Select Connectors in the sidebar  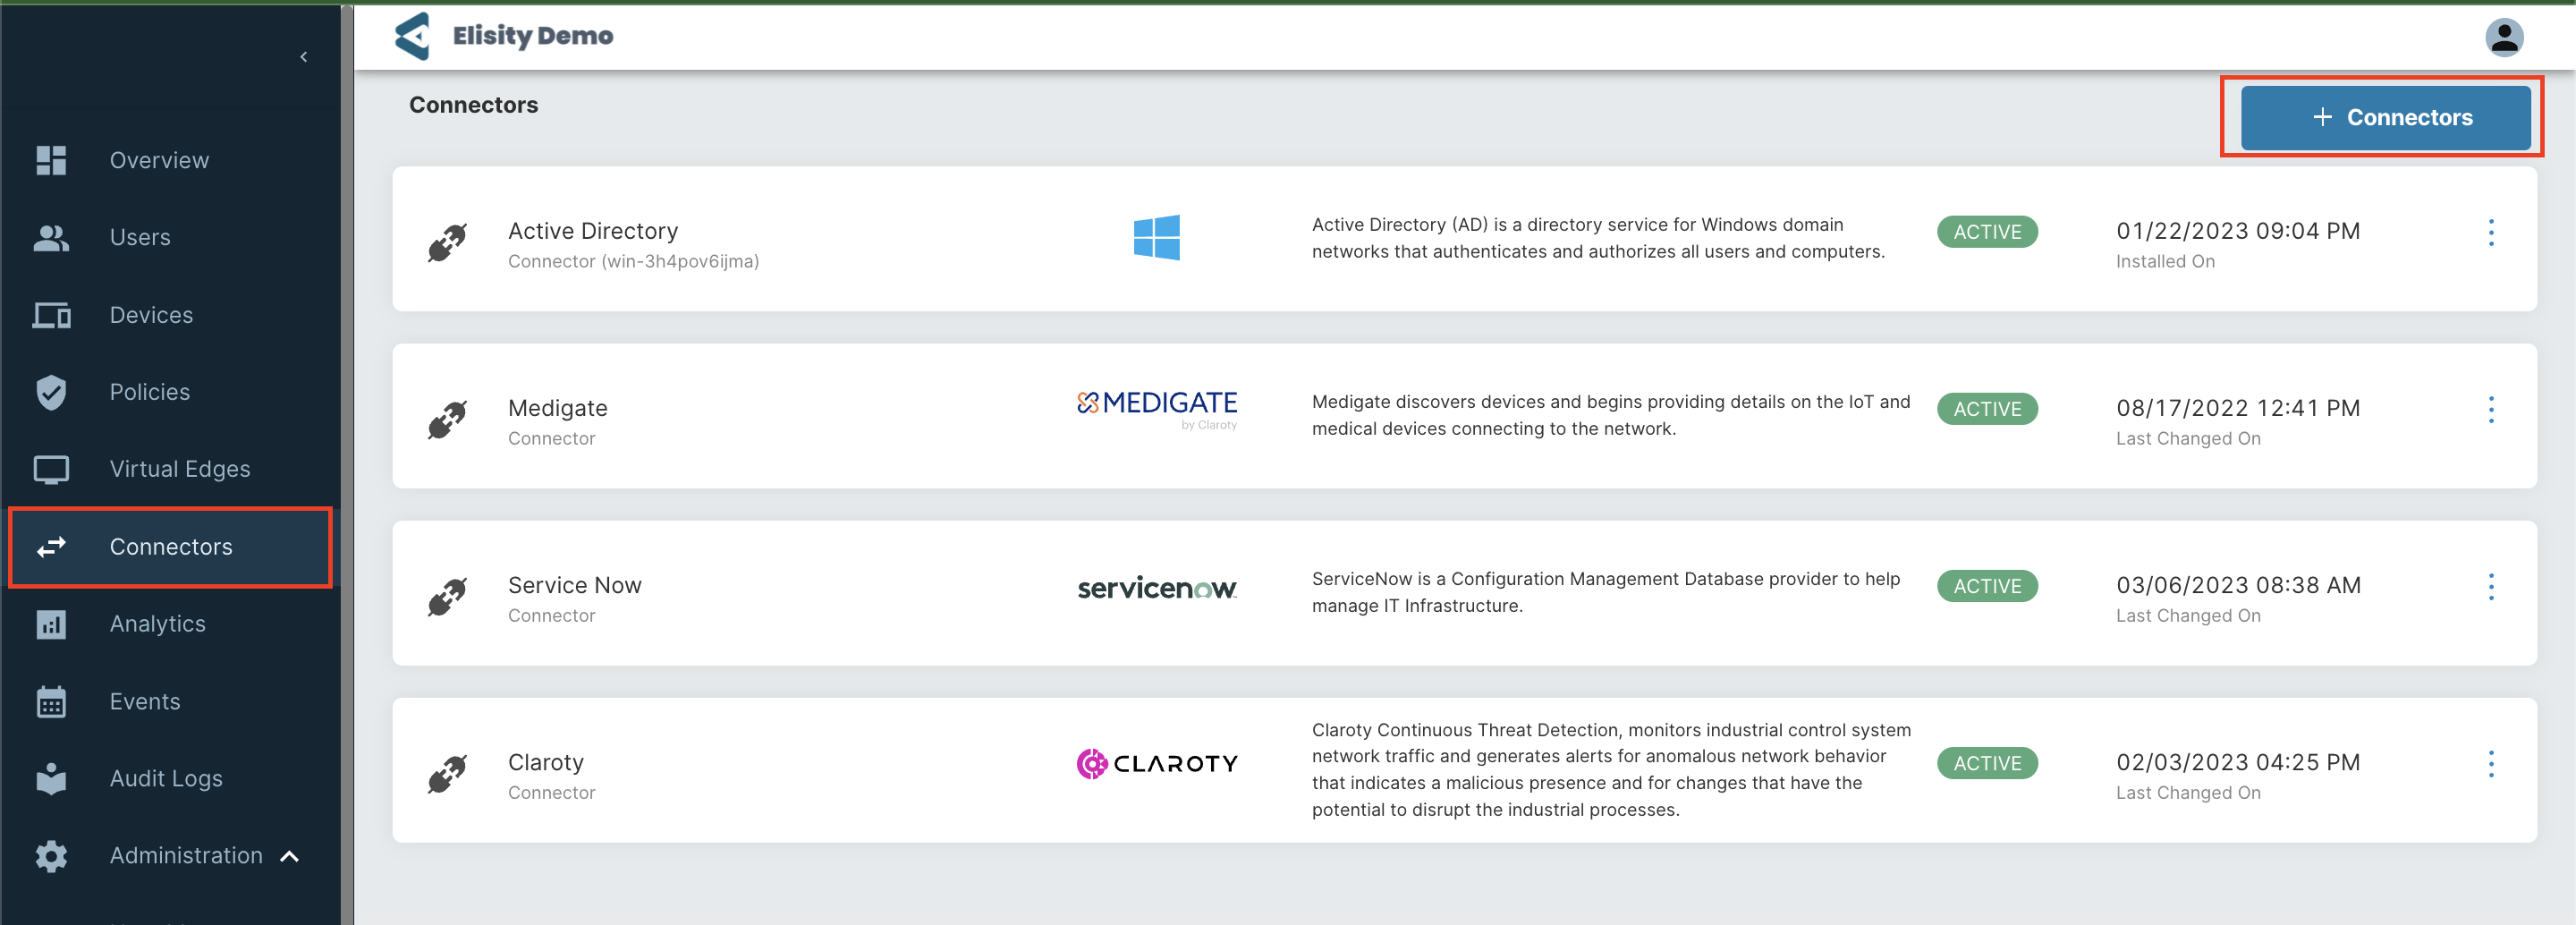[x=171, y=547]
